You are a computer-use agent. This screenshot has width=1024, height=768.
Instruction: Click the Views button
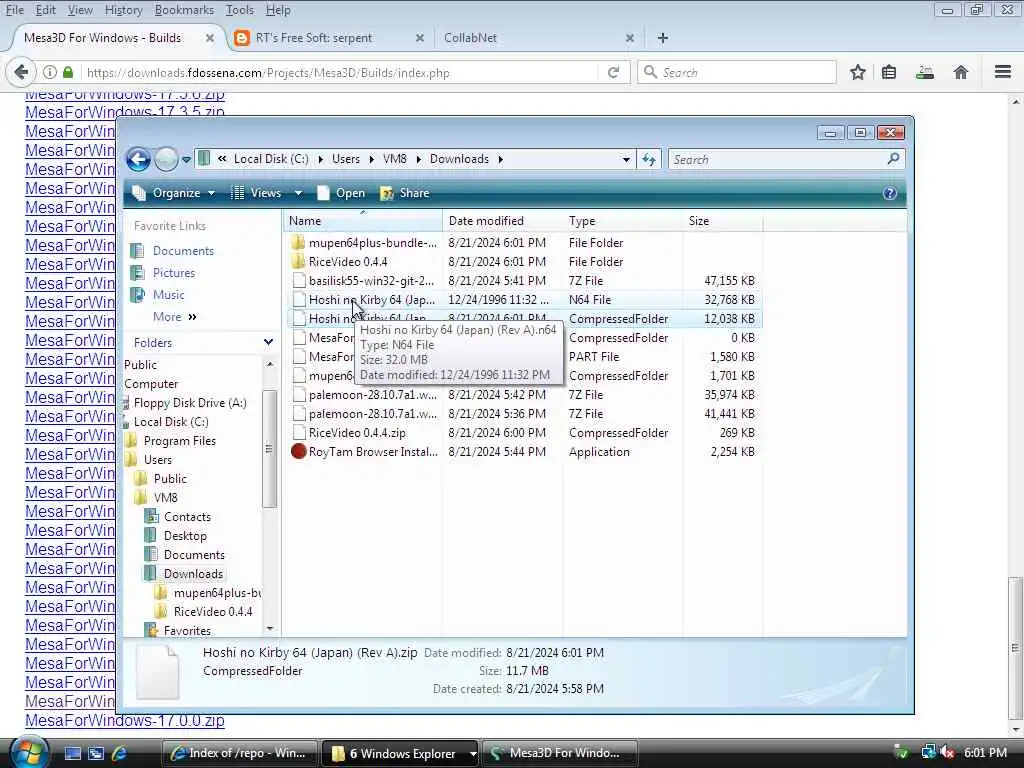(257, 193)
